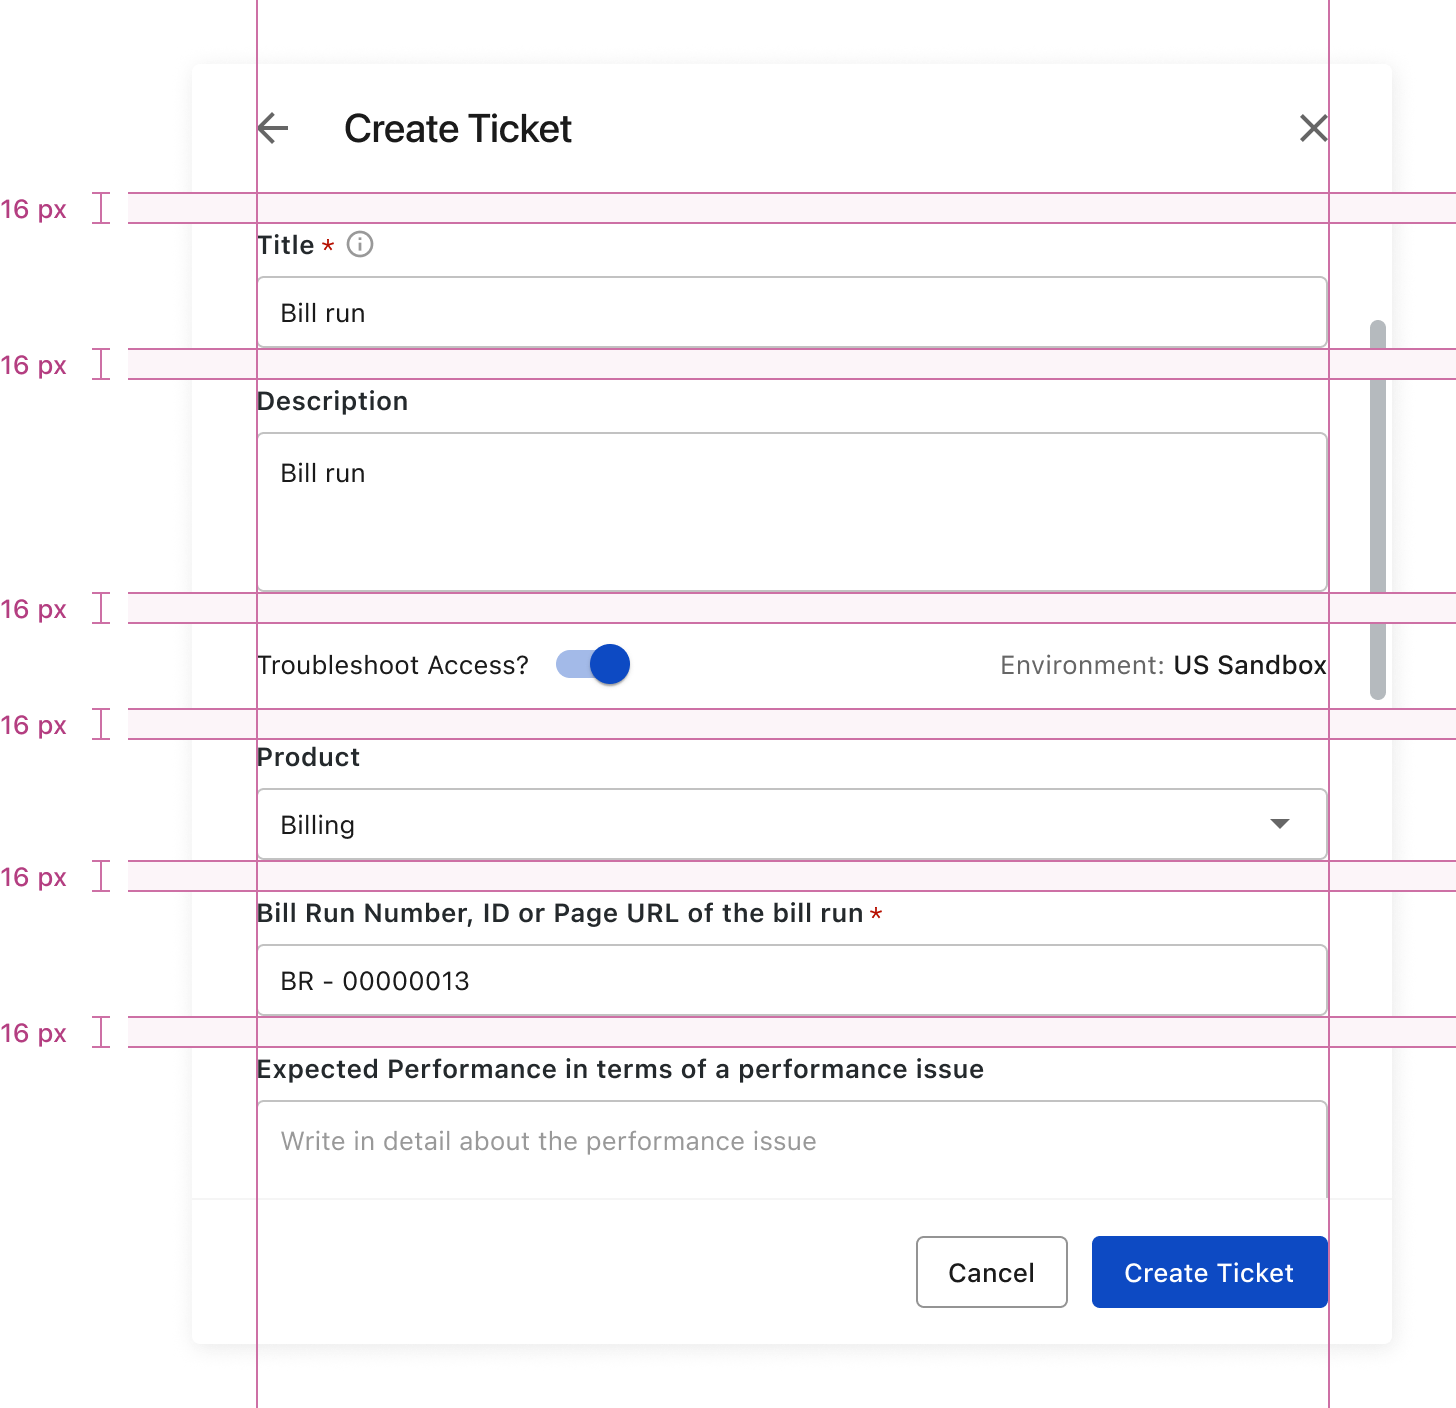Click the Troubleshoot Access? label text
The height and width of the screenshot is (1408, 1456).
[x=393, y=666]
